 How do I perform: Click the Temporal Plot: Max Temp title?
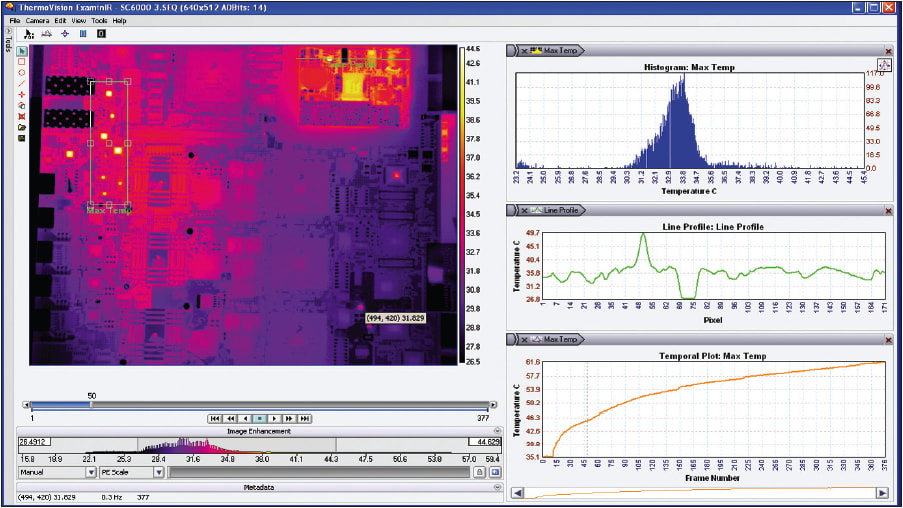712,356
